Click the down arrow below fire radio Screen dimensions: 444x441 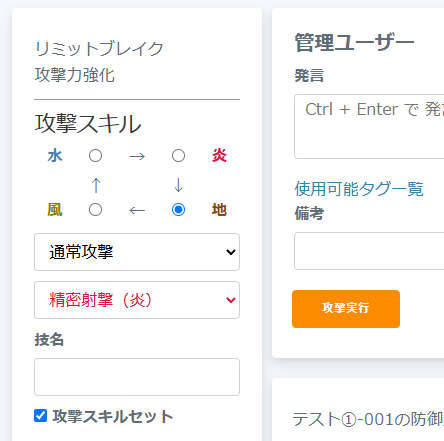tap(179, 185)
